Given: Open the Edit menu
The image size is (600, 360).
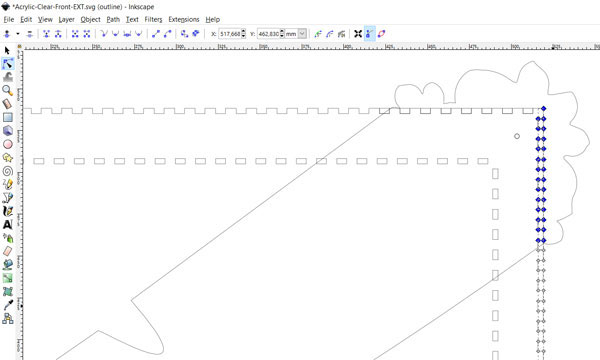Looking at the screenshot, I should click(26, 20).
